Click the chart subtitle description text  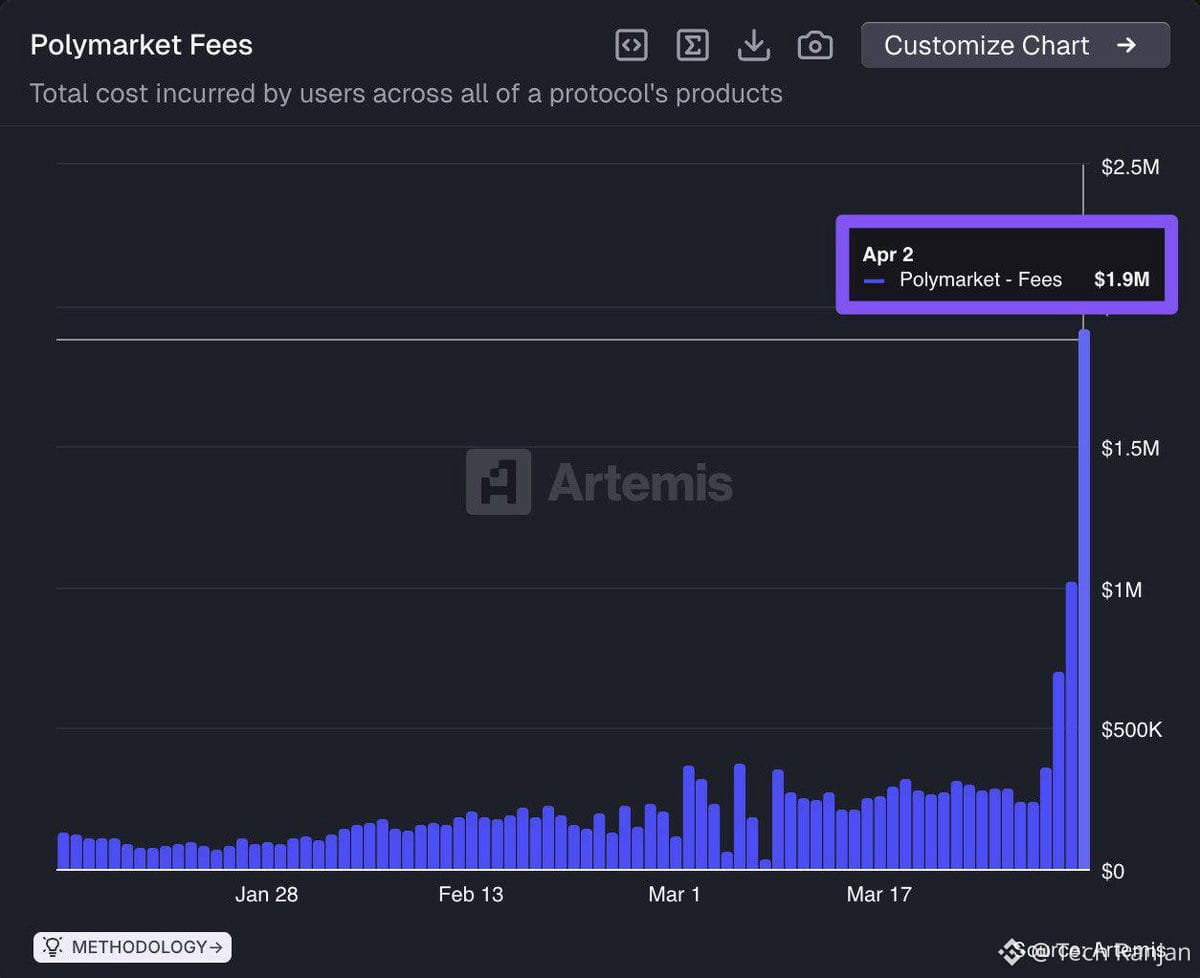[x=406, y=94]
